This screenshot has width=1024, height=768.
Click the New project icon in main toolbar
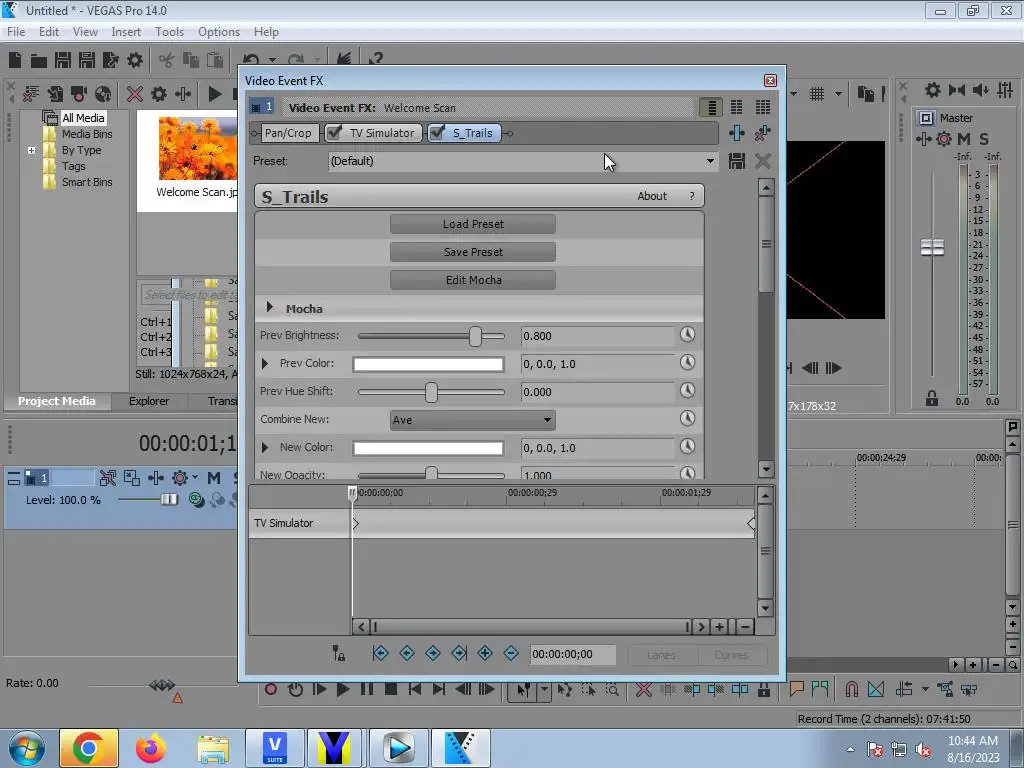(15, 60)
